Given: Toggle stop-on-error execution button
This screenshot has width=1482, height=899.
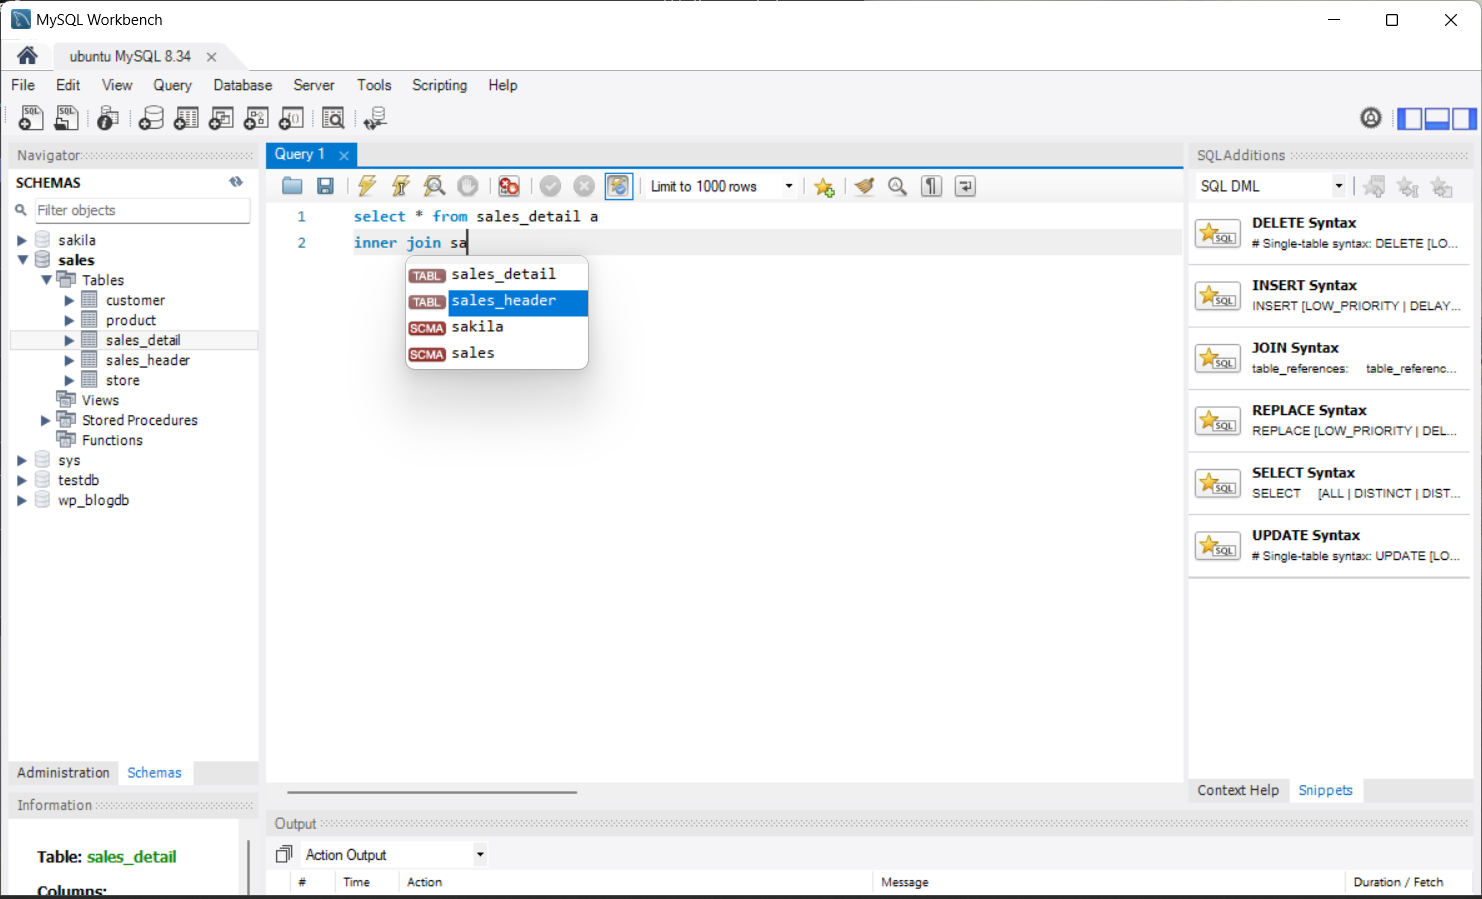Looking at the screenshot, I should [x=509, y=186].
